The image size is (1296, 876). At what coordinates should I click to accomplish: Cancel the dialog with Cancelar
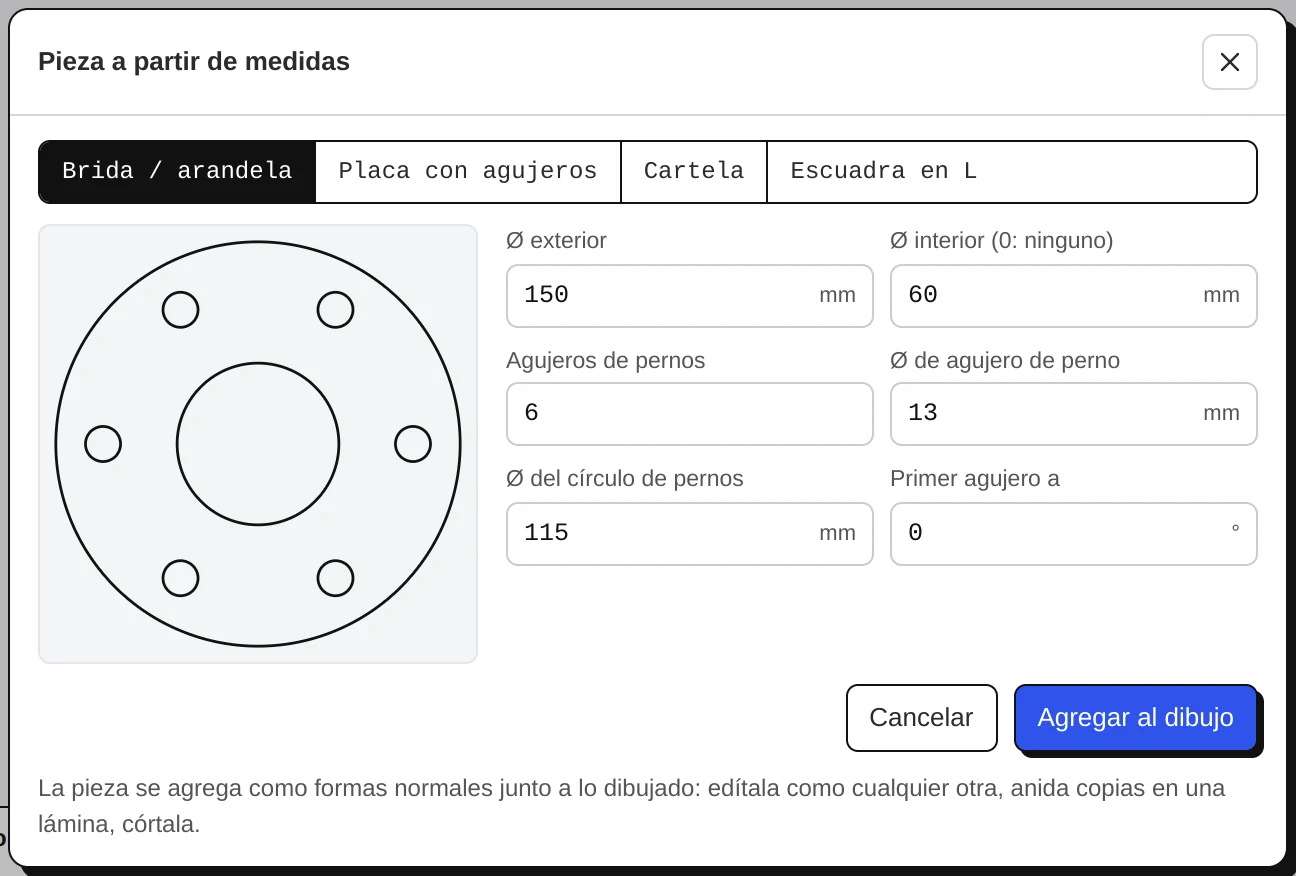[921, 718]
